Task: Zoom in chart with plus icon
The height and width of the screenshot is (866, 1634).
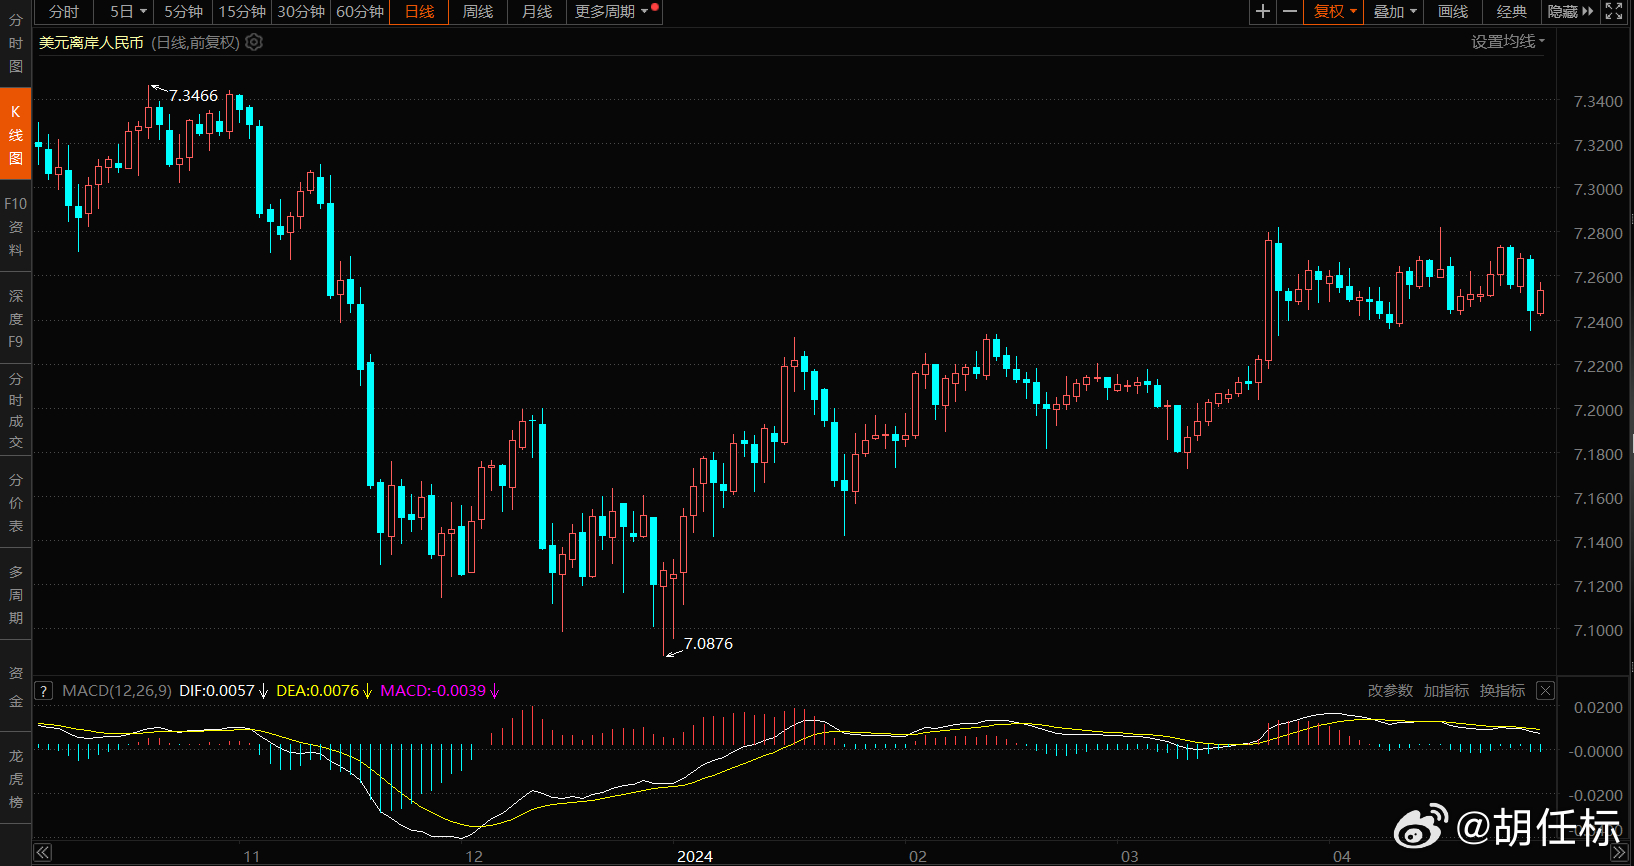Action: point(1263,11)
